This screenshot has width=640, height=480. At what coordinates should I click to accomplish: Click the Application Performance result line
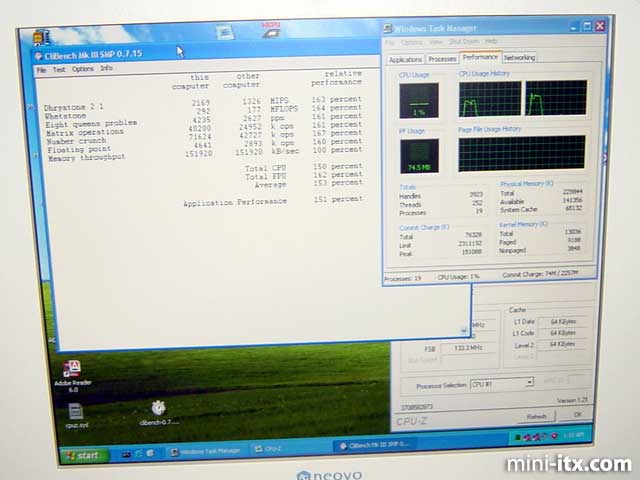click(x=273, y=201)
